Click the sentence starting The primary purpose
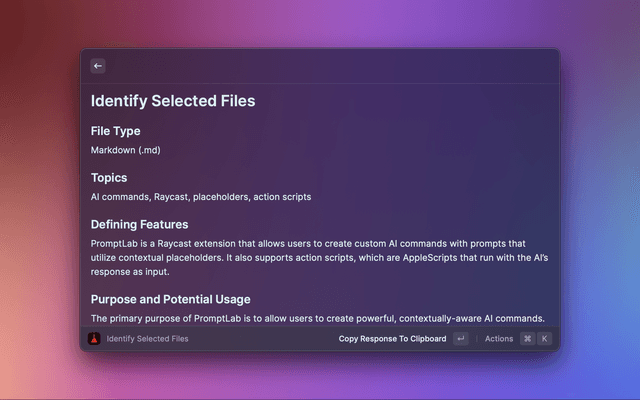The width and height of the screenshot is (640, 400). tap(318, 318)
